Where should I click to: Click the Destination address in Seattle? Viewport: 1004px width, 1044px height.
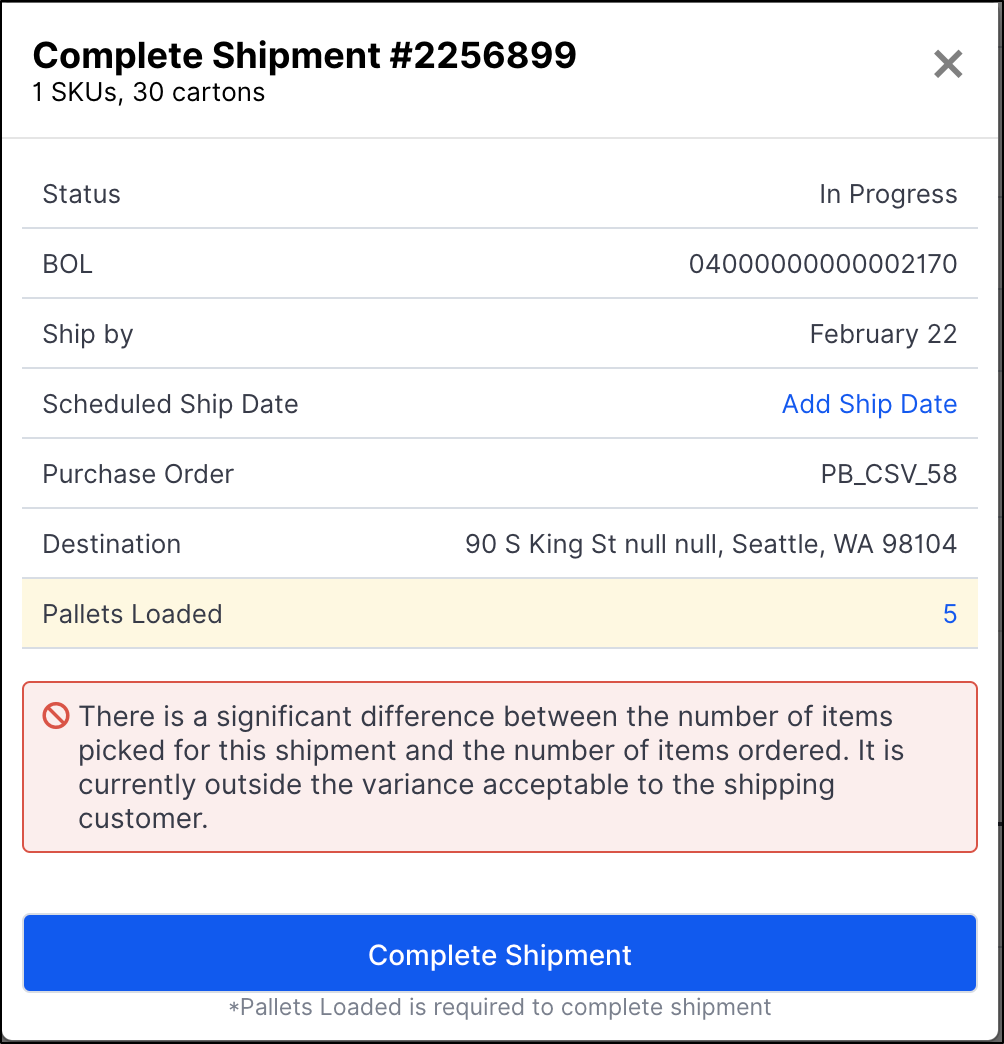pyautogui.click(x=710, y=544)
